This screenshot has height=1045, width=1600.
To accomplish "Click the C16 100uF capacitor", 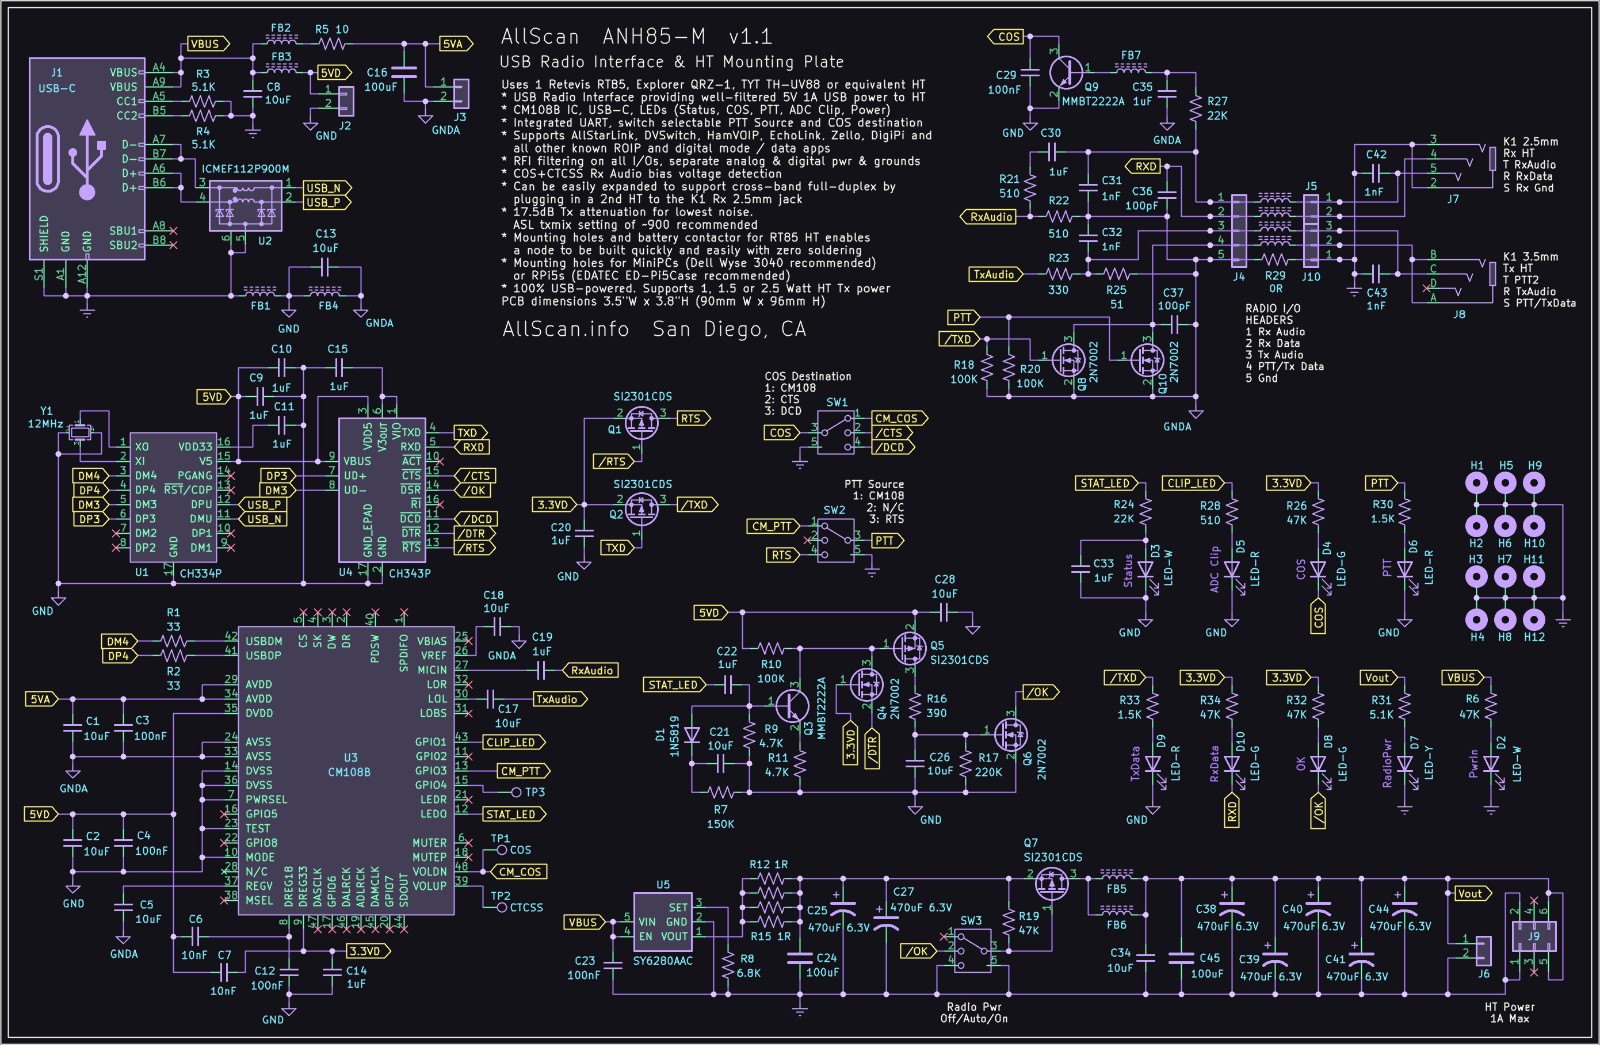I will 404,72.
